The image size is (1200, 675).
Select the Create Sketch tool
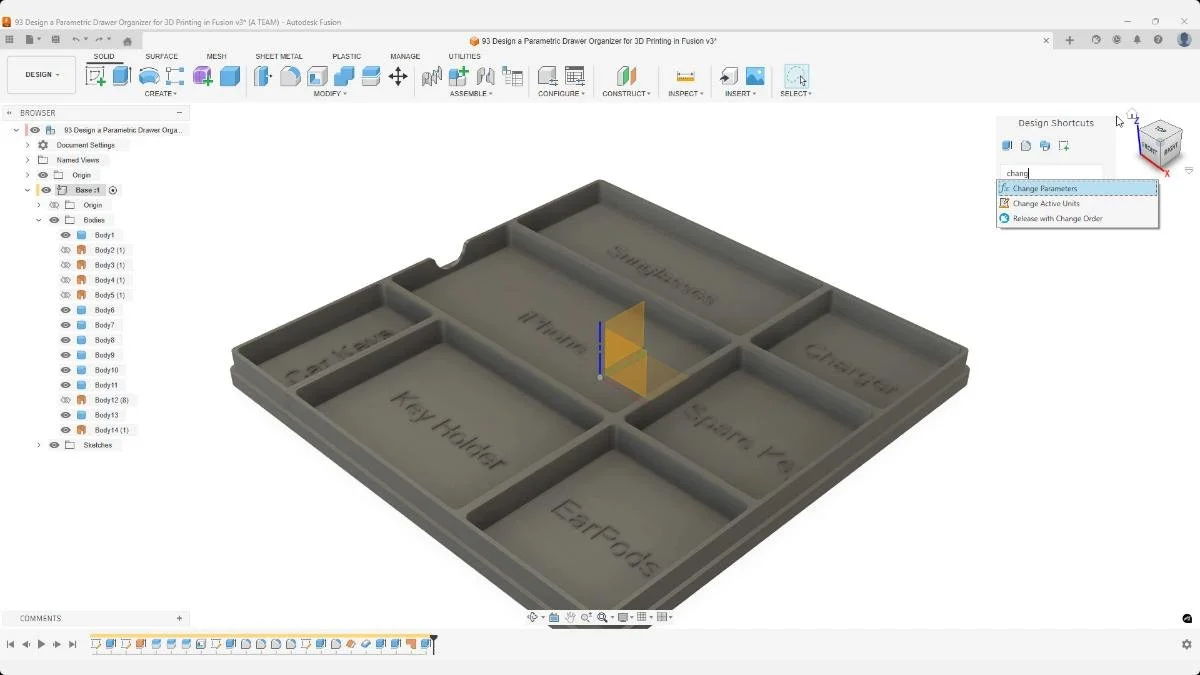click(x=96, y=76)
